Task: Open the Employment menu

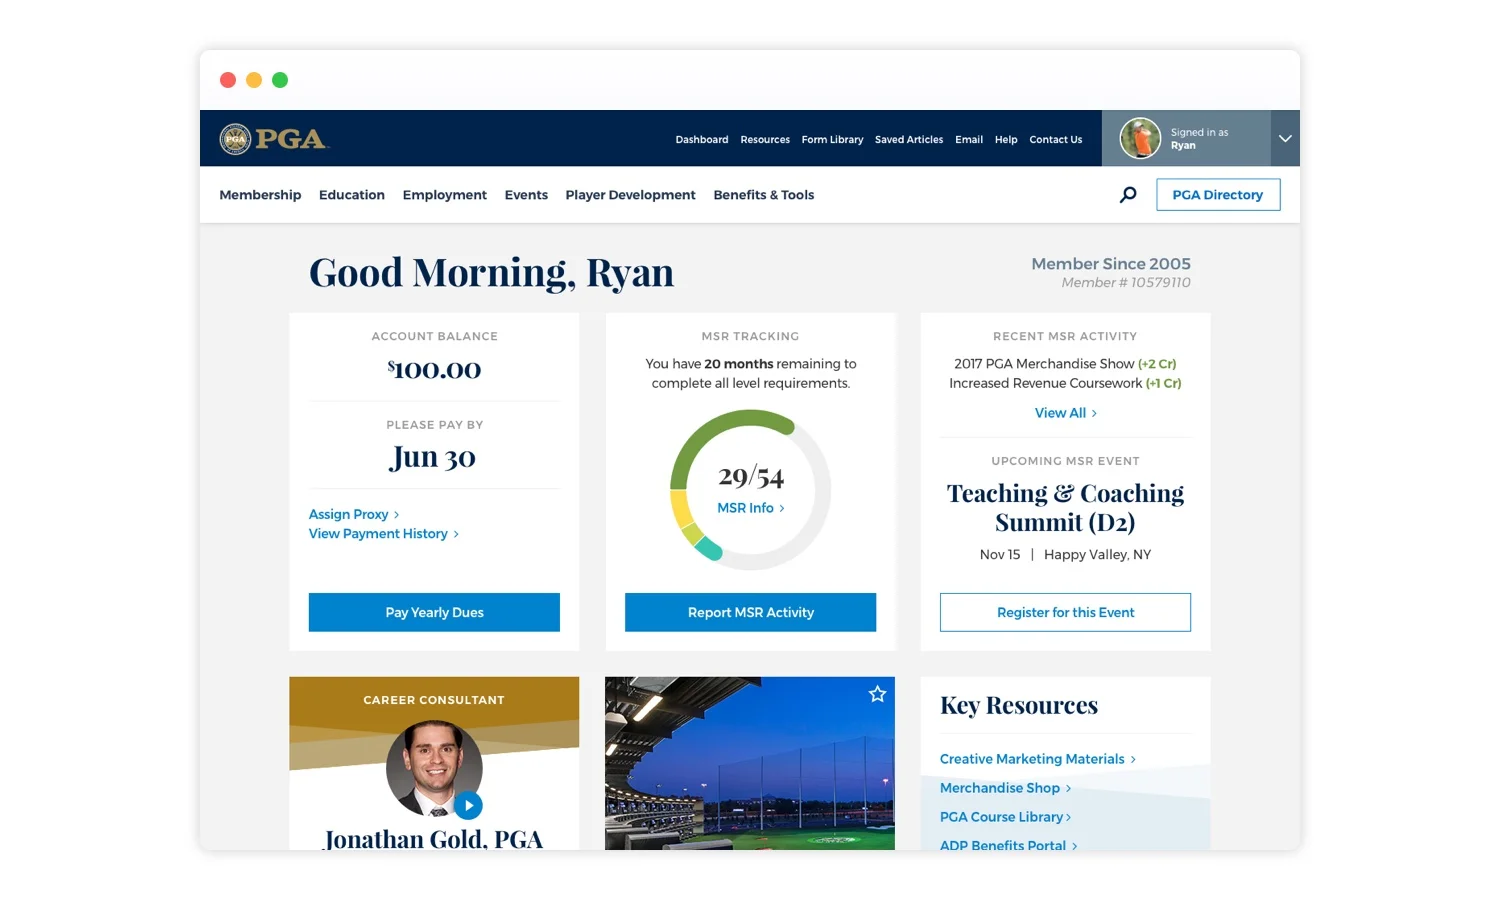Action: tap(445, 195)
